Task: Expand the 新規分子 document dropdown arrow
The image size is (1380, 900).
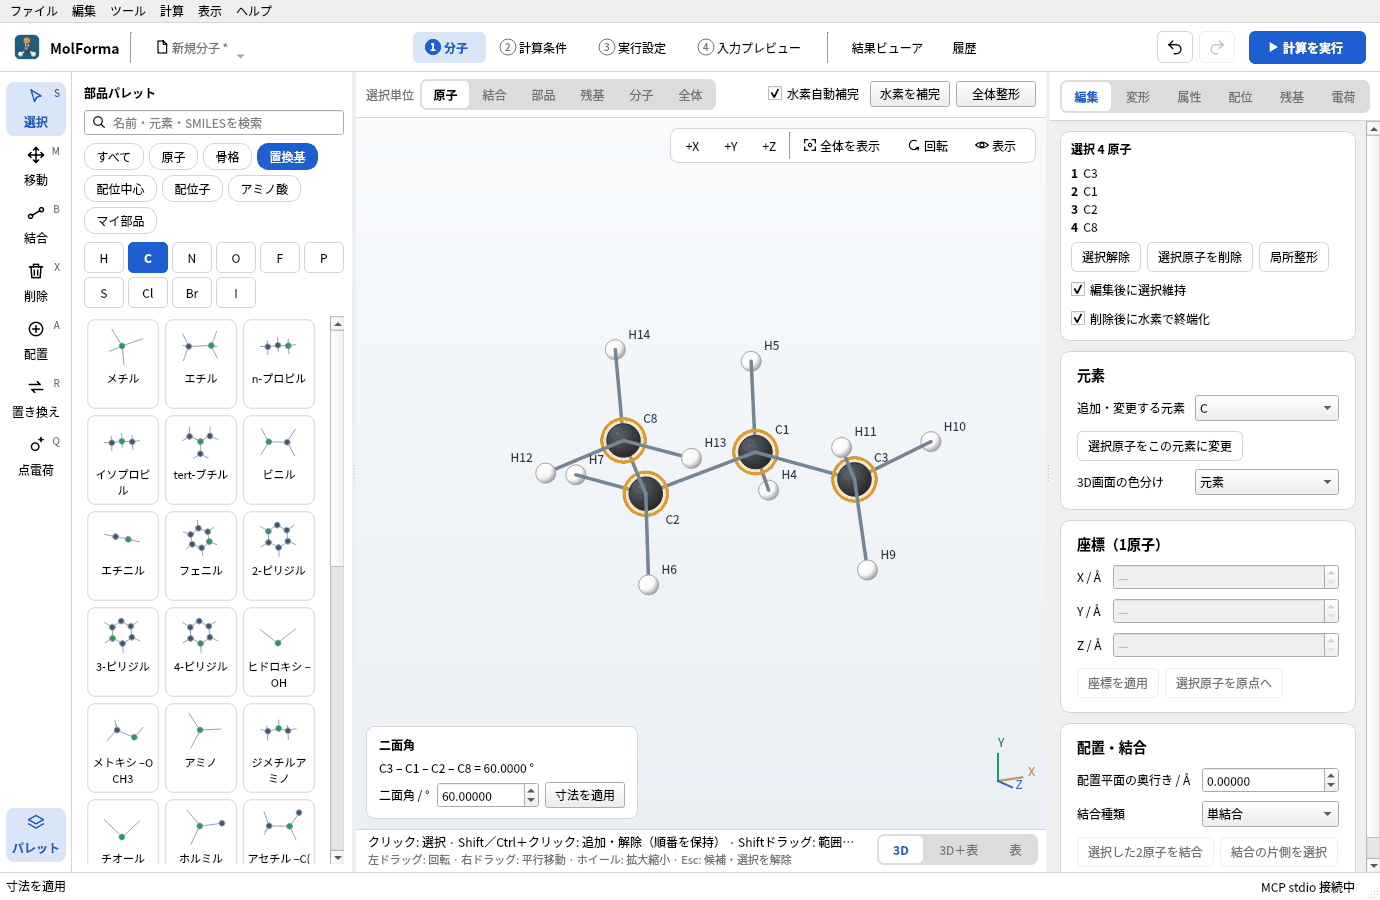Action: [240, 55]
